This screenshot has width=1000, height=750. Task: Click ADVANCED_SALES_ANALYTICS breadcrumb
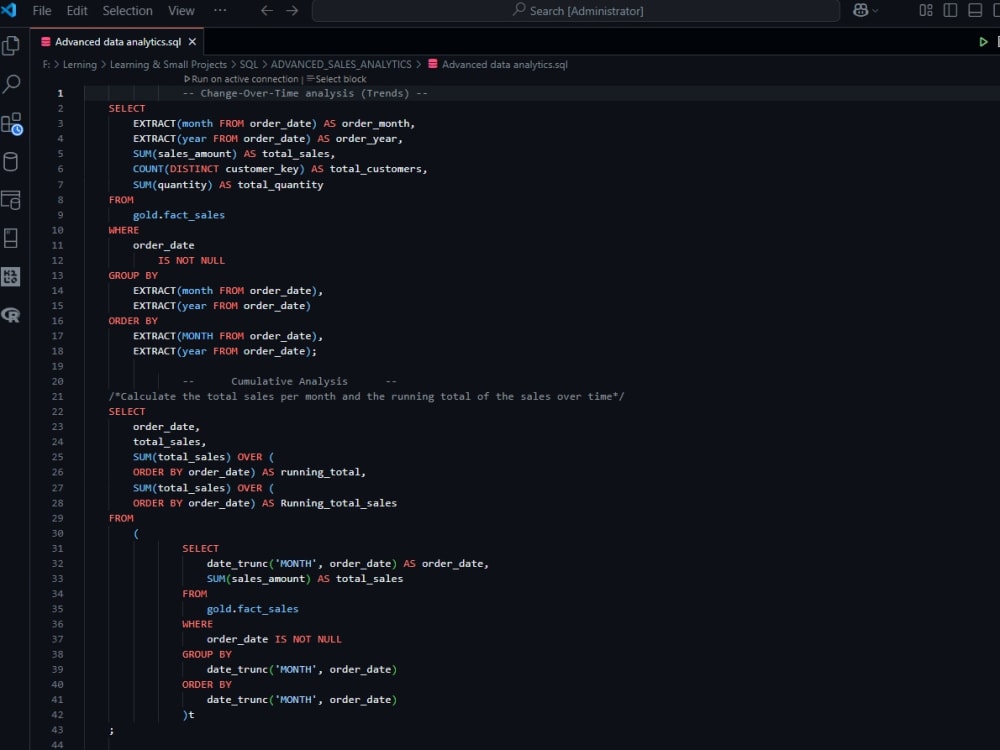341,64
